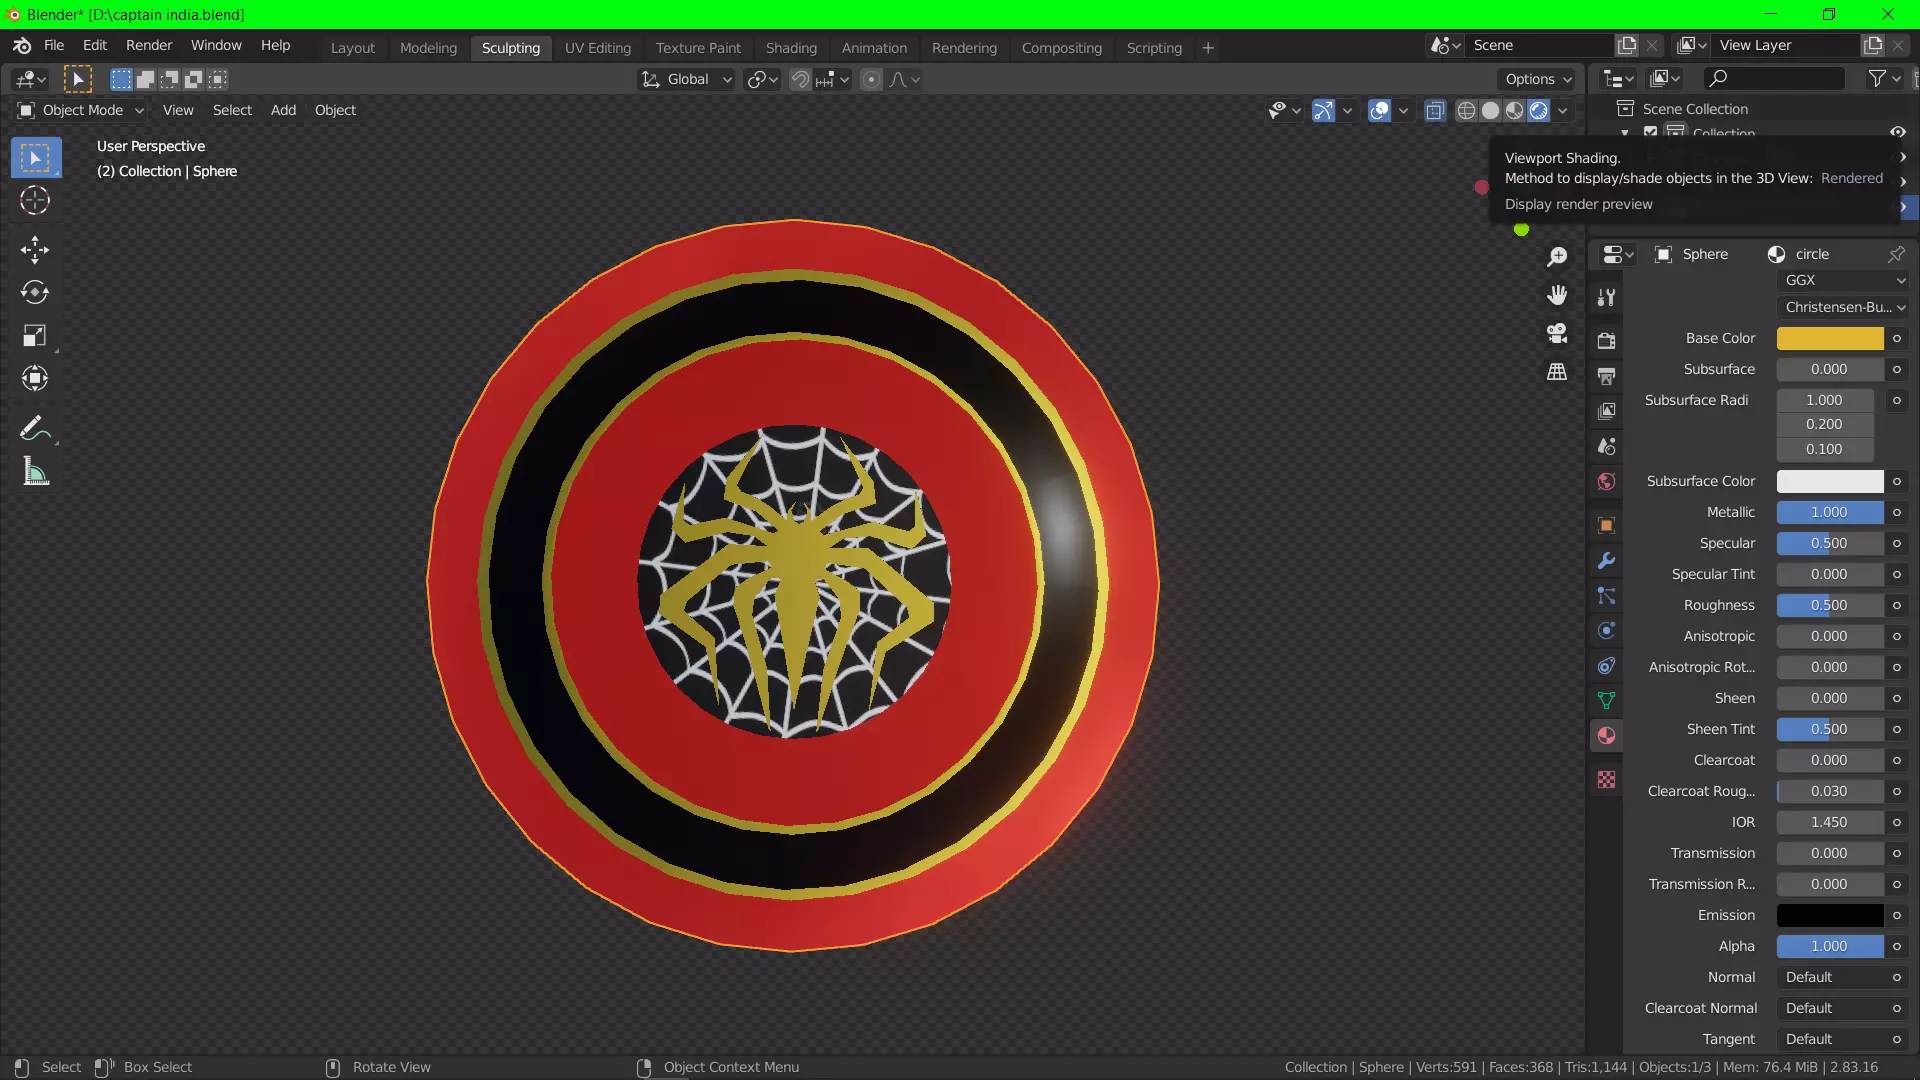The image size is (1920, 1080).
Task: Select the Move tool
Action: click(x=35, y=250)
